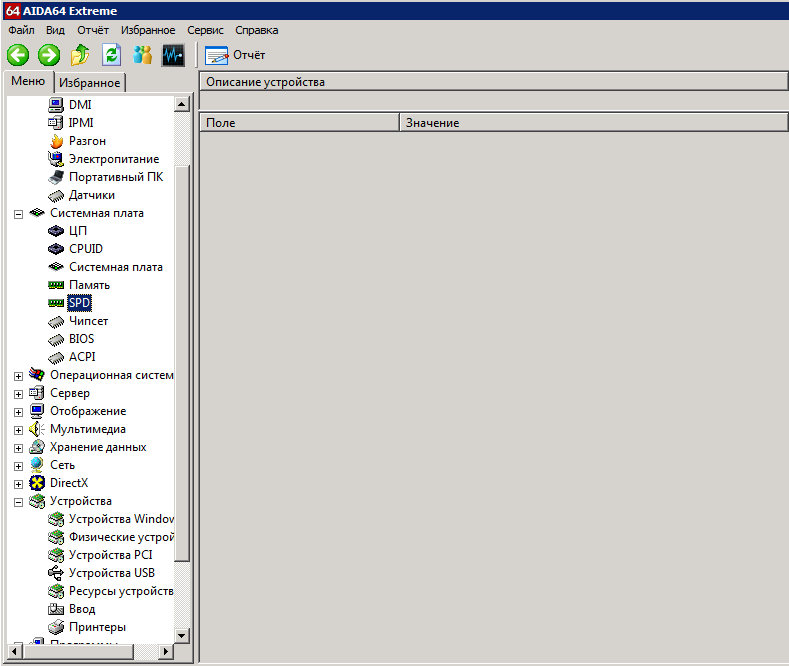Image resolution: width=789 pixels, height=666 pixels.
Task: Expand the Сервер node
Action: (18, 394)
